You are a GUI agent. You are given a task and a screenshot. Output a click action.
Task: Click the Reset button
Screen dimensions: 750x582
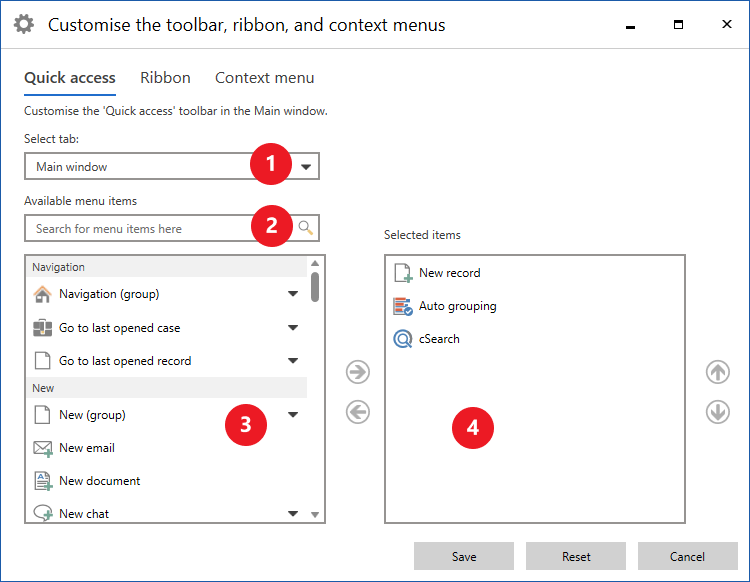(576, 556)
